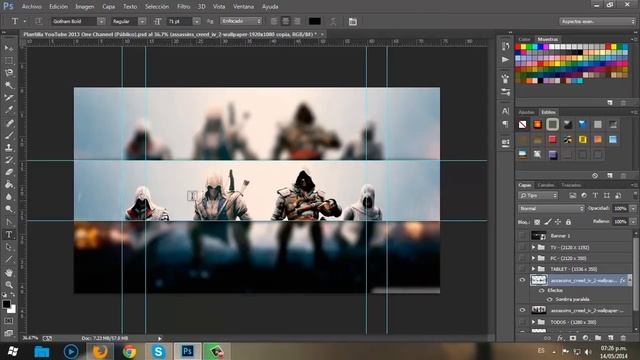
Task: Hide the Sombra paralela effect
Action: click(550, 299)
